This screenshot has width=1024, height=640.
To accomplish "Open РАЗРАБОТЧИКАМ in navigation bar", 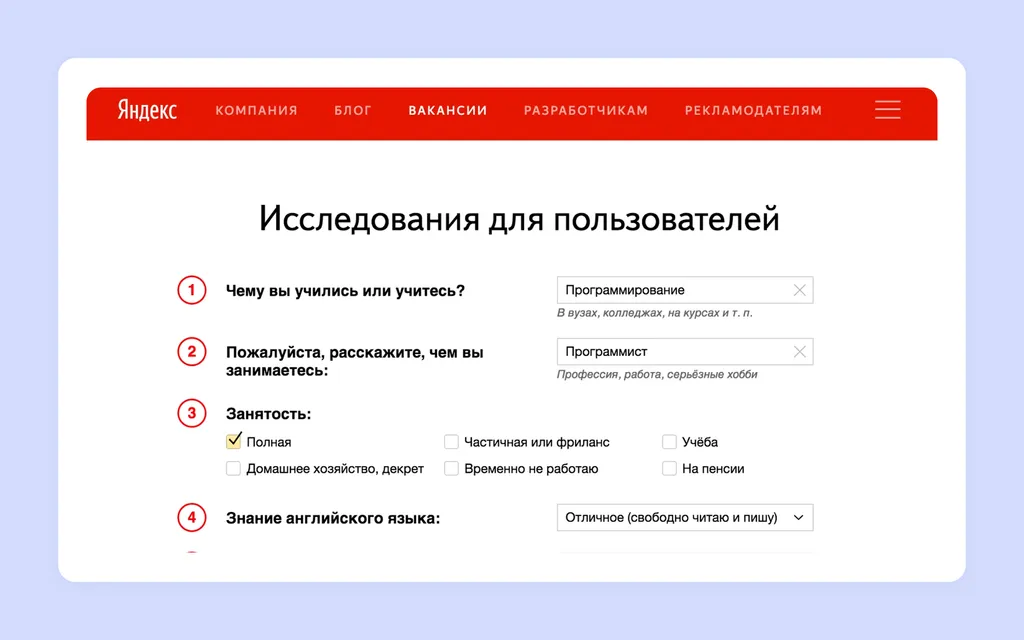I will point(586,110).
